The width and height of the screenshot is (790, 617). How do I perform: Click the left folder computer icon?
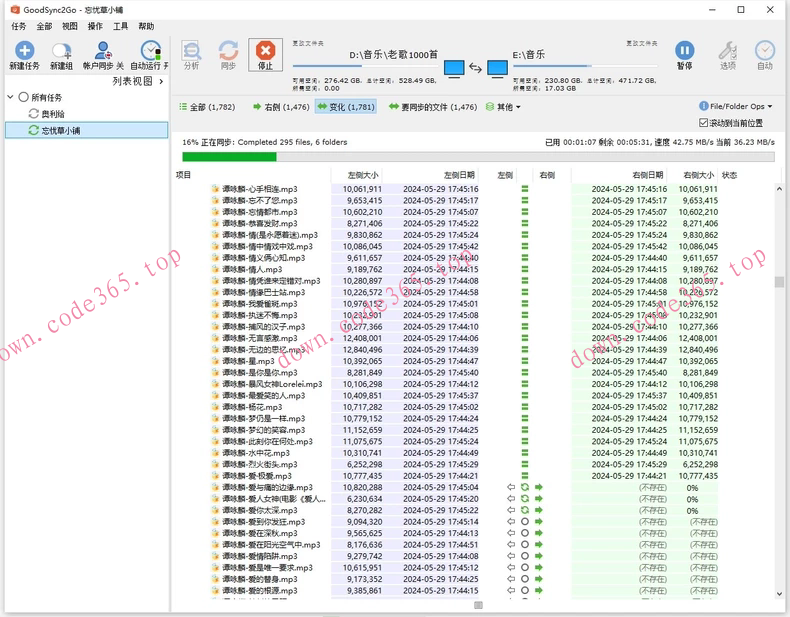(x=453, y=68)
